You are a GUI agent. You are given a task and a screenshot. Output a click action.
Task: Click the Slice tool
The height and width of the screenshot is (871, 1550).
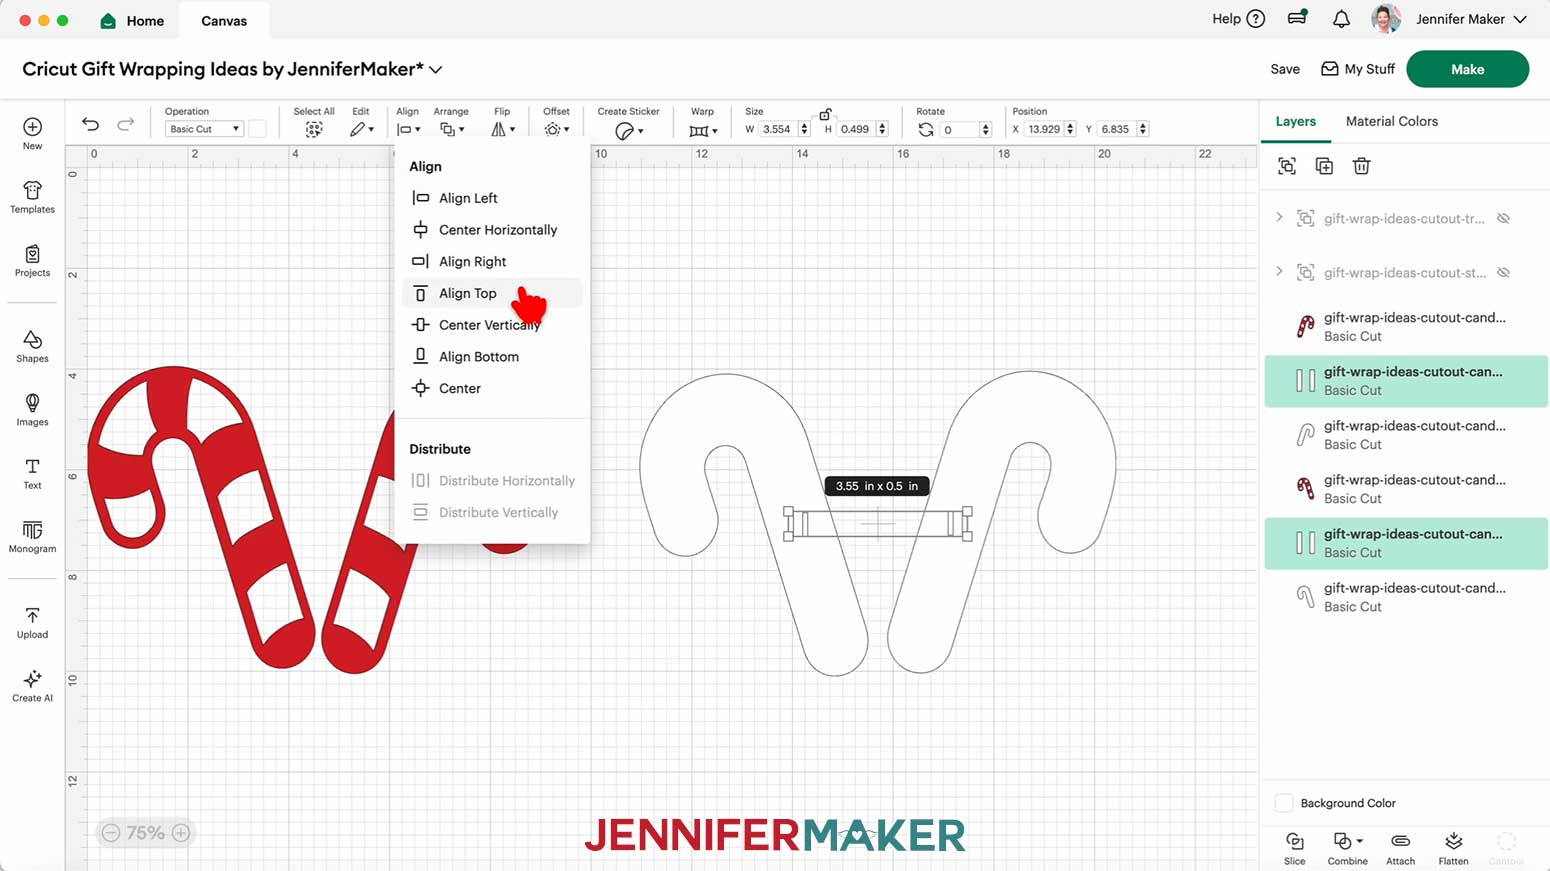point(1295,847)
